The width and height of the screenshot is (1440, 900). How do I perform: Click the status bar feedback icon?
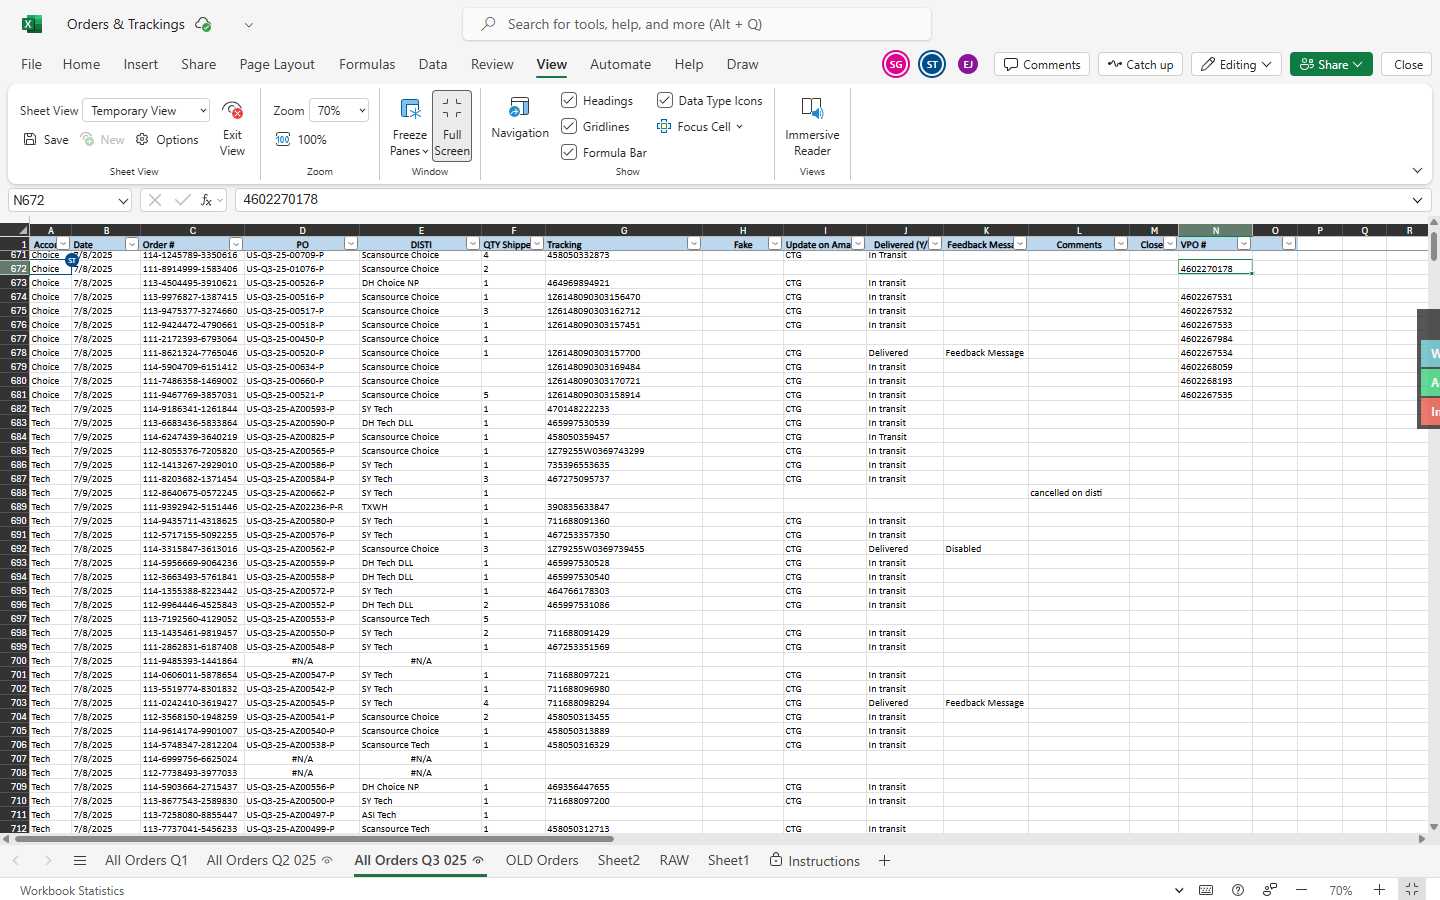tap(1269, 890)
